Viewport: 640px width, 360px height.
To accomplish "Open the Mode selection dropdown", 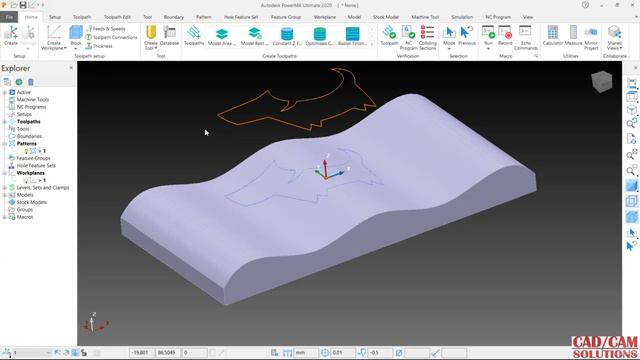I will (449, 49).
